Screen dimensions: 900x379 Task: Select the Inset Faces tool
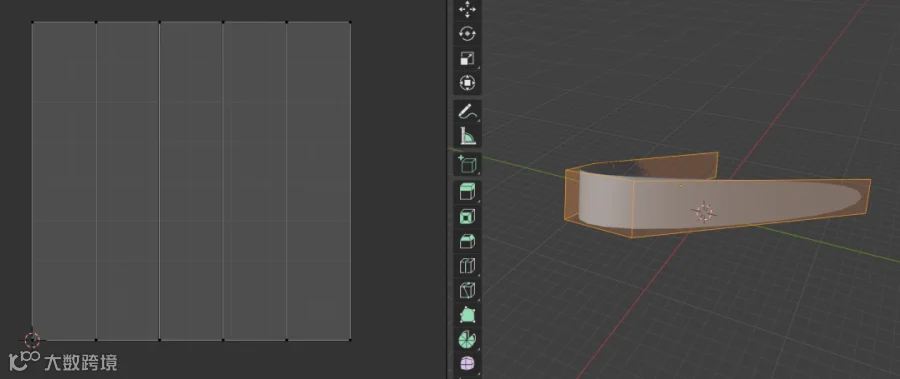coord(467,216)
